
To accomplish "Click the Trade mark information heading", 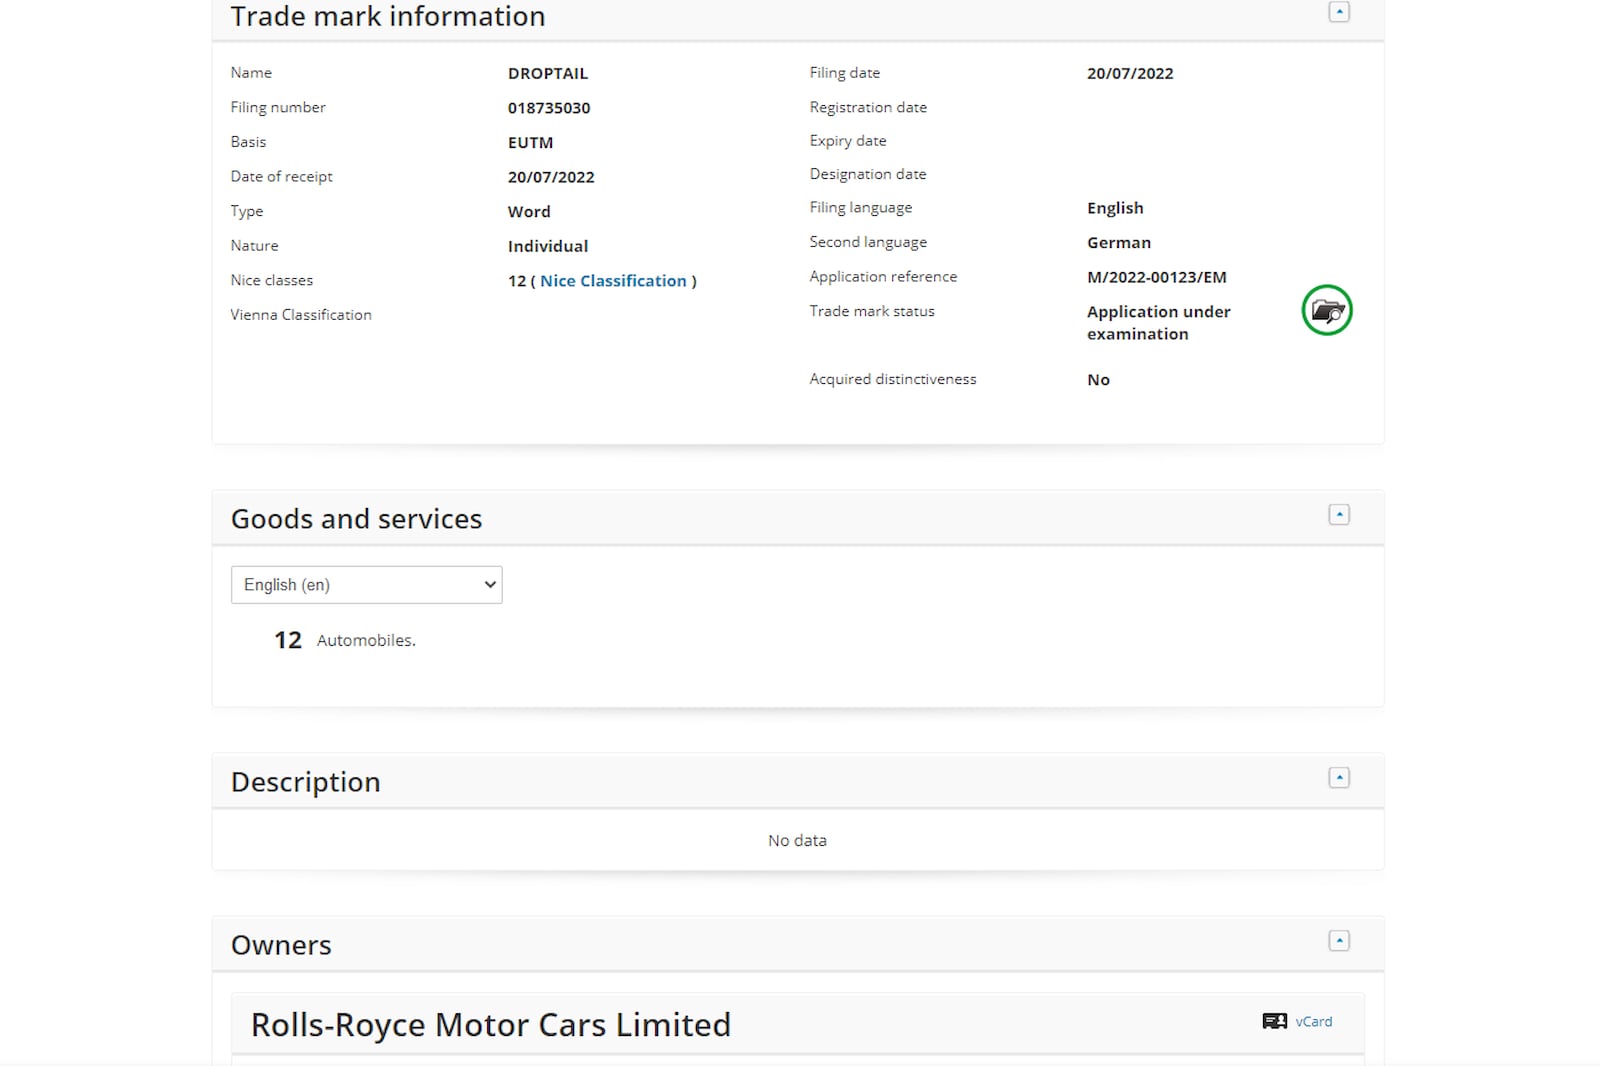I will (388, 16).
